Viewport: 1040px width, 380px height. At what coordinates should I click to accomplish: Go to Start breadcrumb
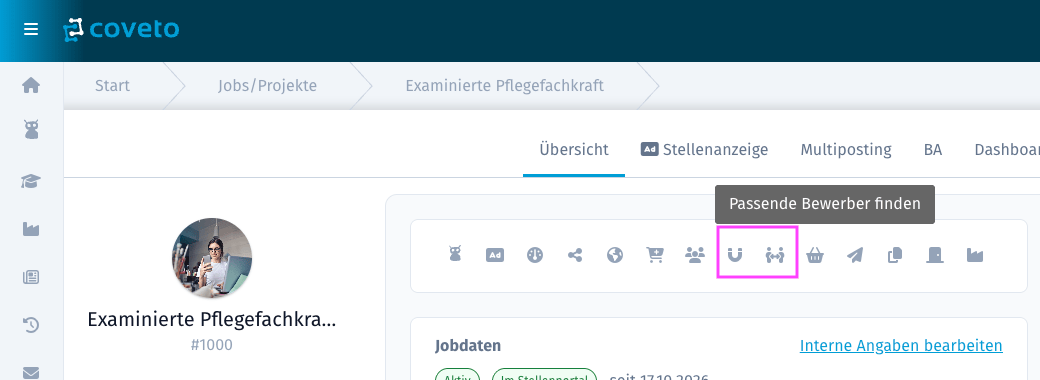coord(112,86)
